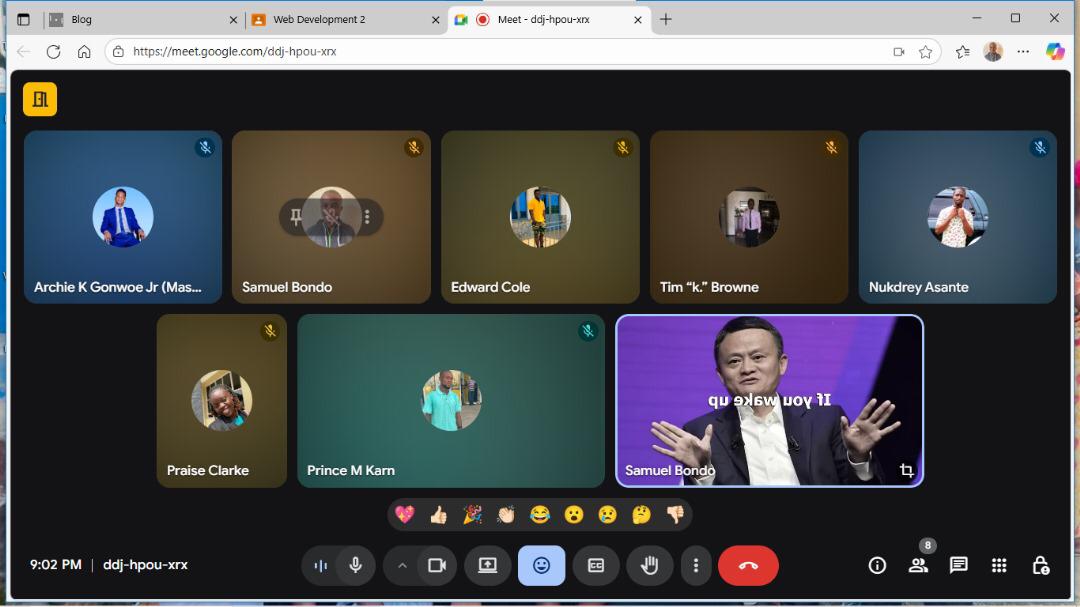The width and height of the screenshot is (1080, 607).
Task: Click the present screen button
Action: [487, 566]
